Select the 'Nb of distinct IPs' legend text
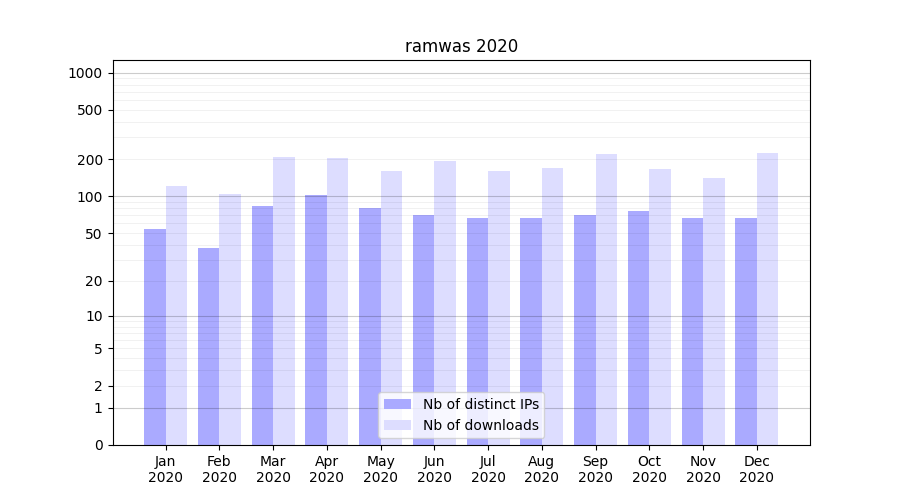The width and height of the screenshot is (900, 500). (480, 404)
